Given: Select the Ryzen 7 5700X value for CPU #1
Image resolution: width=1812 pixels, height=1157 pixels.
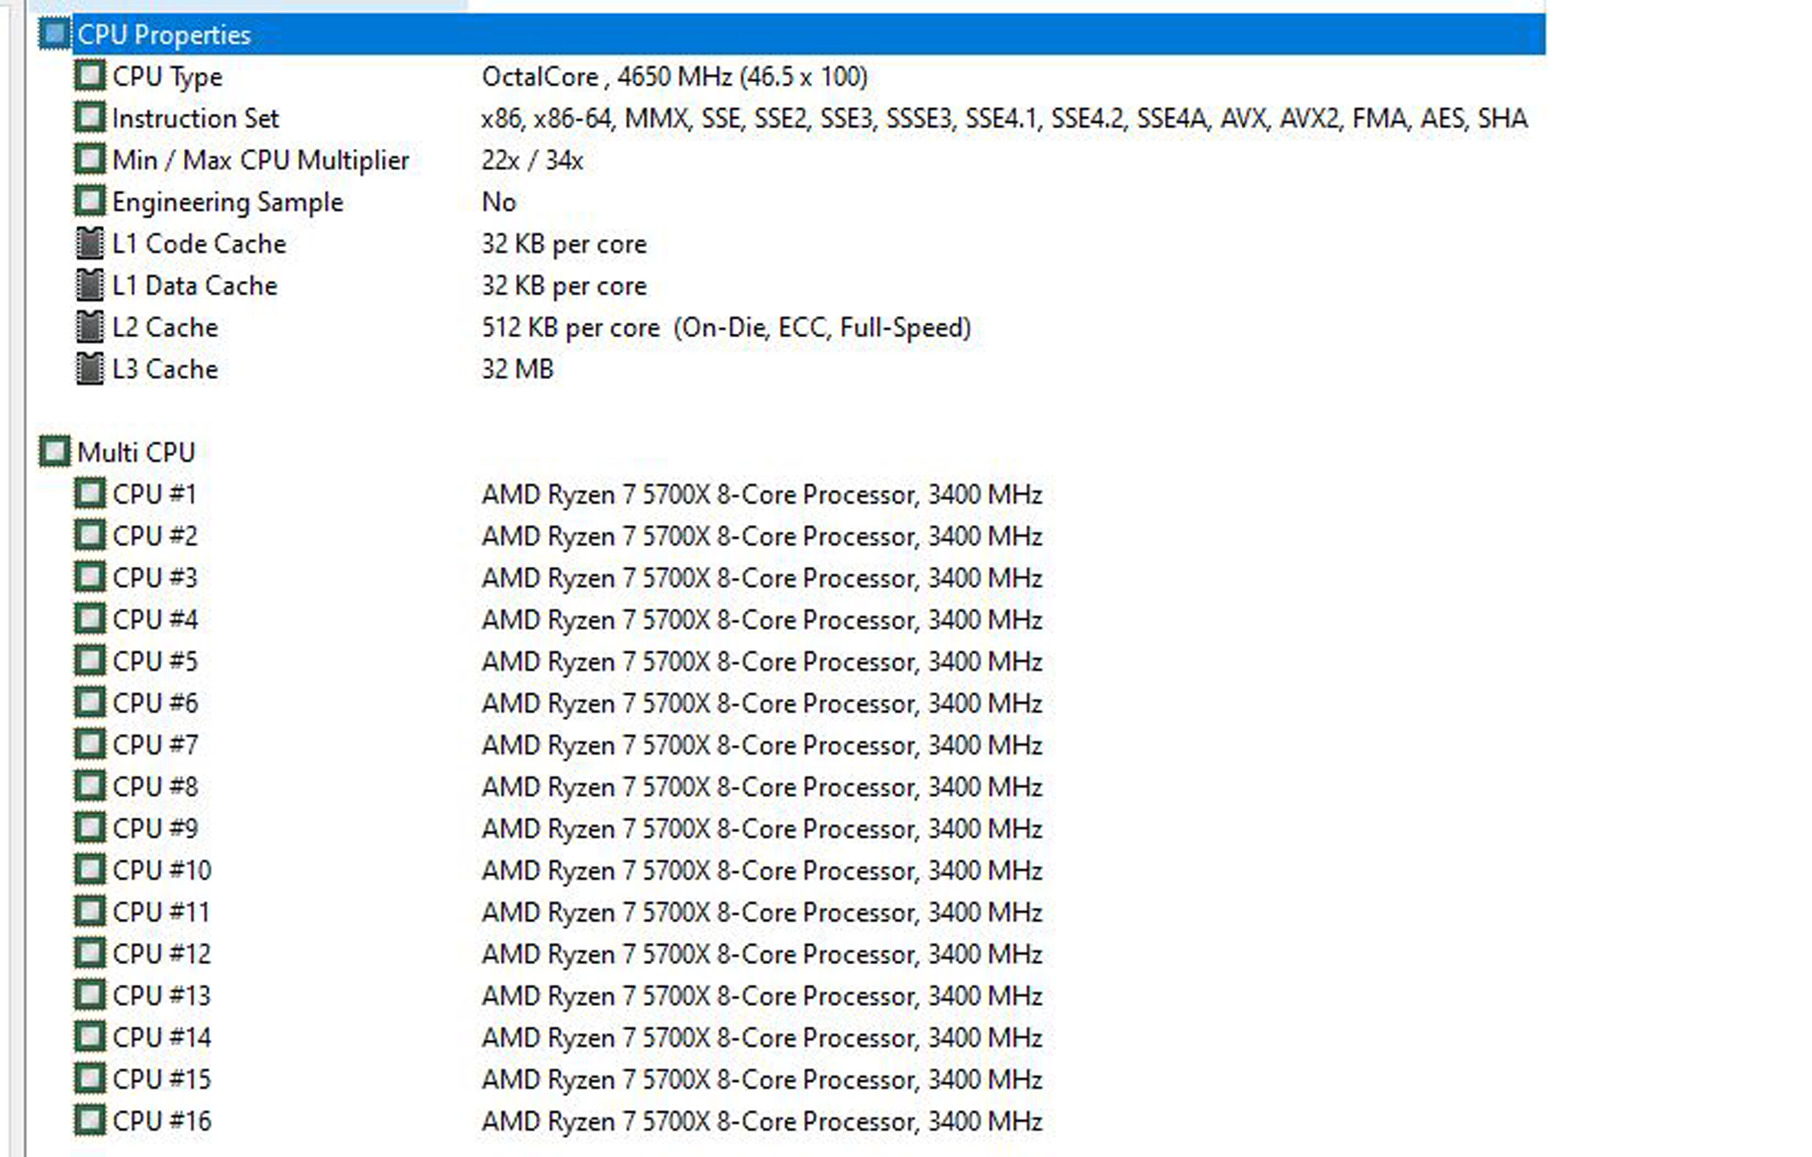Looking at the screenshot, I should click(762, 495).
